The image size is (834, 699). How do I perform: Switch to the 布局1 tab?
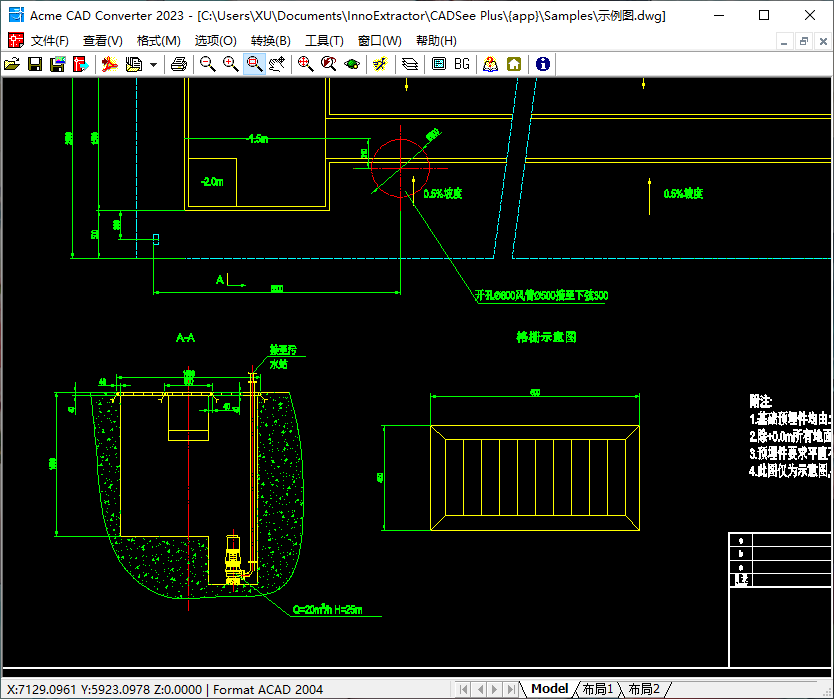click(x=598, y=689)
